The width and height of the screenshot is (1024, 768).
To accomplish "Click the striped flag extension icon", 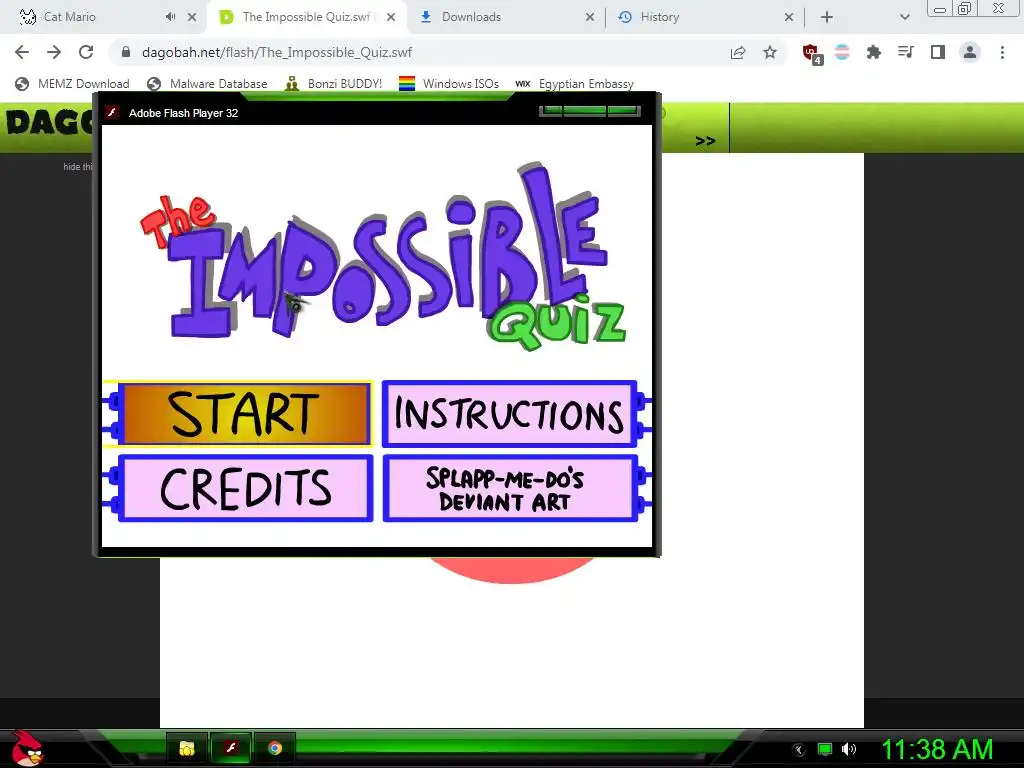I will pos(842,52).
